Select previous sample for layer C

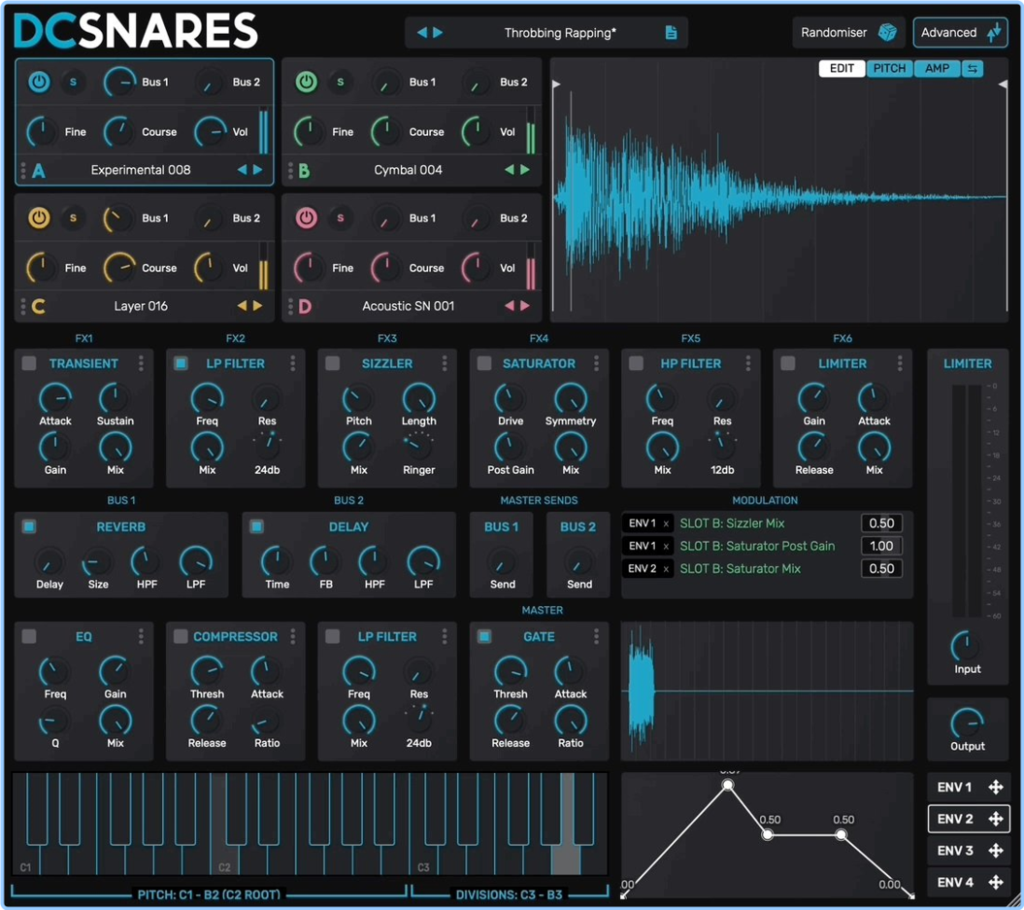[242, 306]
